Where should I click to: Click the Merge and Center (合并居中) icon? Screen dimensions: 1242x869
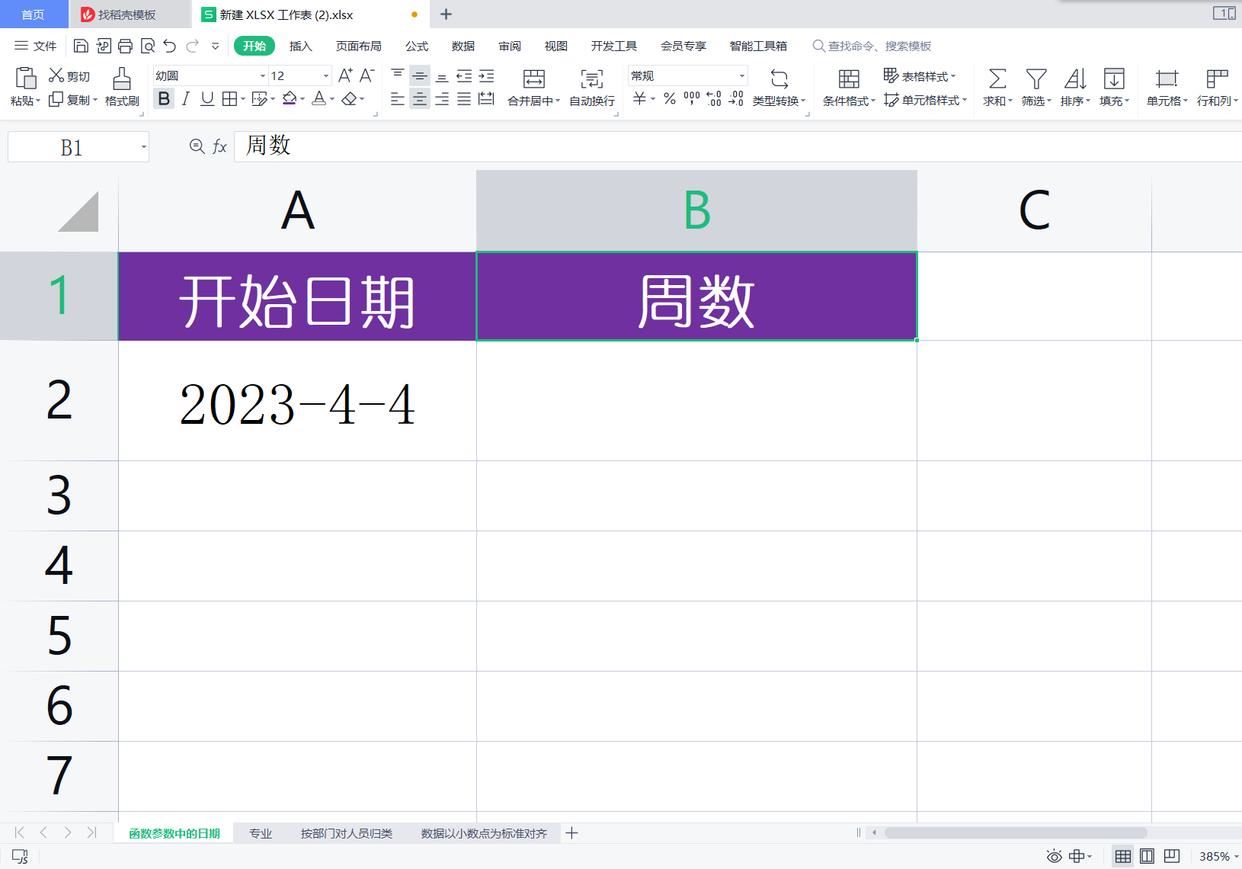coord(534,79)
